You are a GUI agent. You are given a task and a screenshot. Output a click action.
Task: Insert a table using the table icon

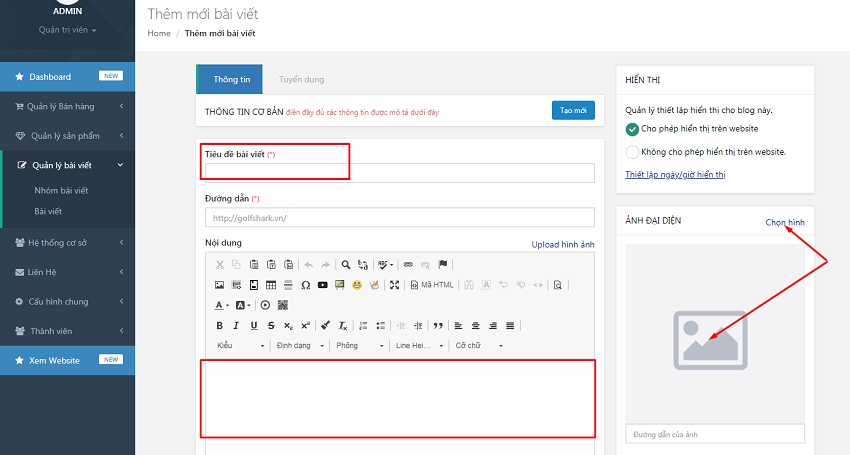(271, 285)
